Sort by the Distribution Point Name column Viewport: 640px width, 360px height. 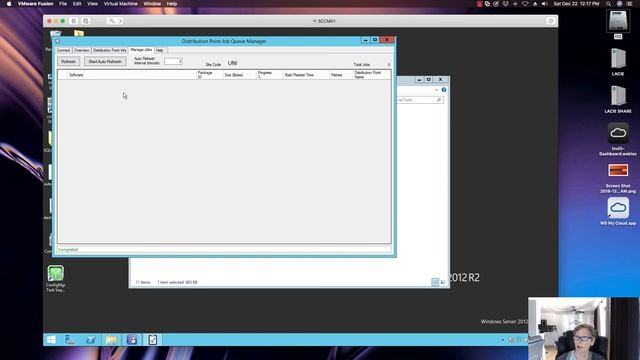371,75
